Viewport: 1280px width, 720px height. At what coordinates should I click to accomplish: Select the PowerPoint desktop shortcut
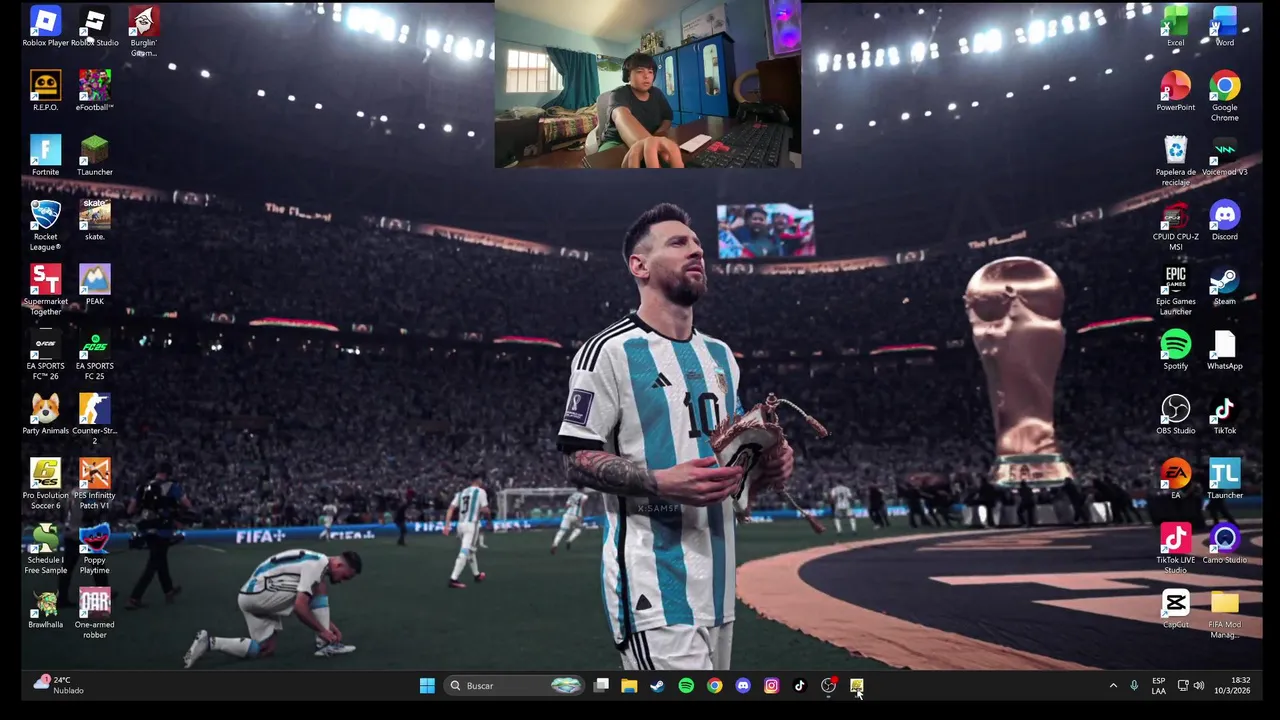tap(1175, 91)
